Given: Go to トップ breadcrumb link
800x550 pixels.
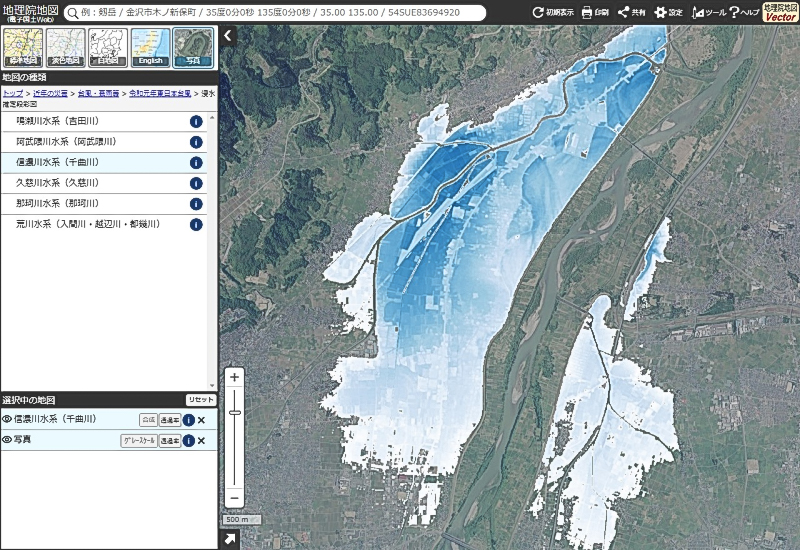Looking at the screenshot, I should pyautogui.click(x=13, y=93).
